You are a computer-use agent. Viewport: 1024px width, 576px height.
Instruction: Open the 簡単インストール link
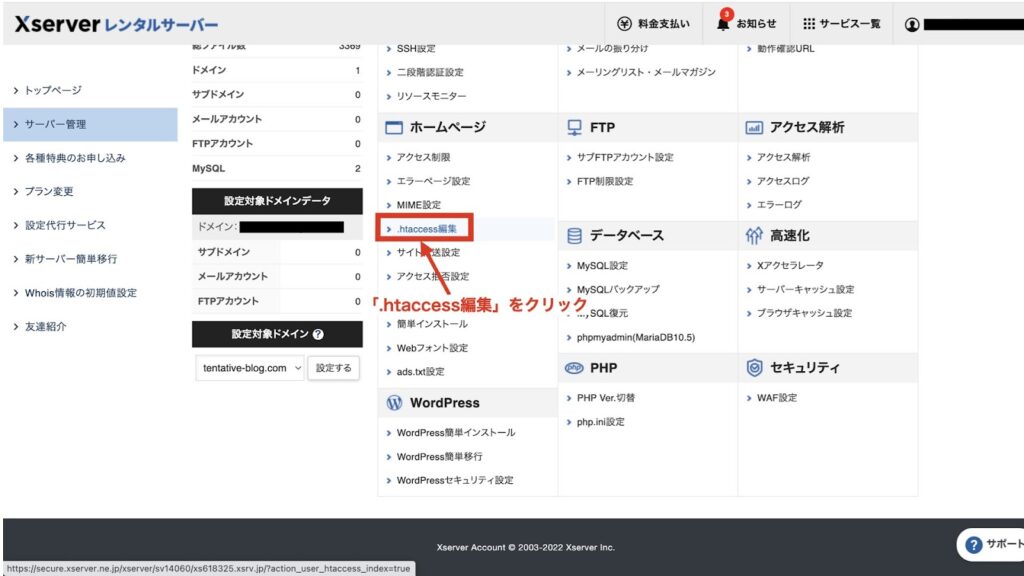[432, 324]
